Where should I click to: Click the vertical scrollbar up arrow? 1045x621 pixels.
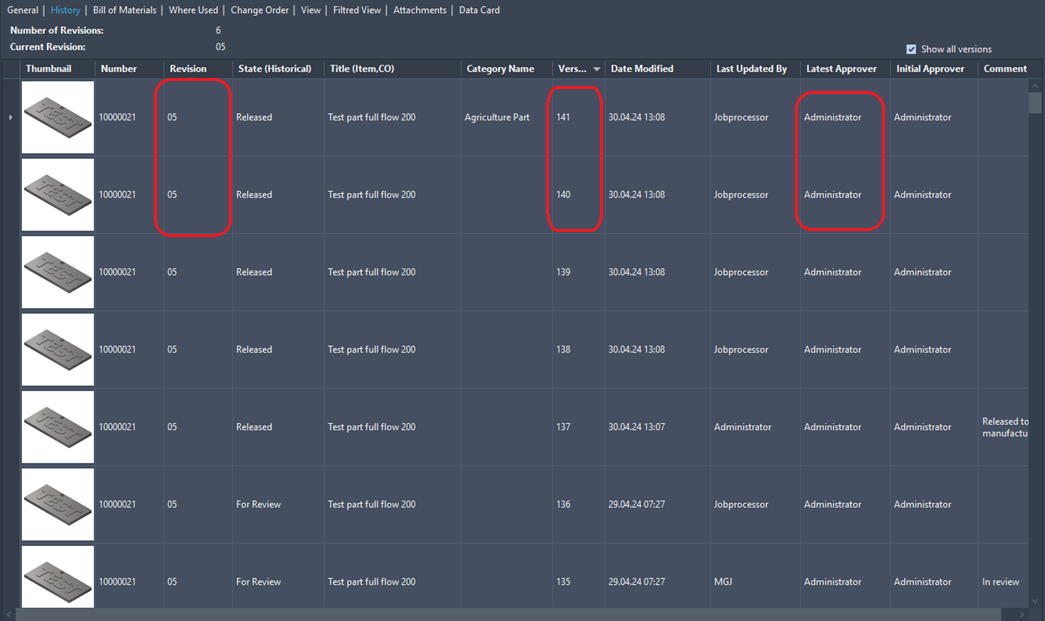(1037, 84)
